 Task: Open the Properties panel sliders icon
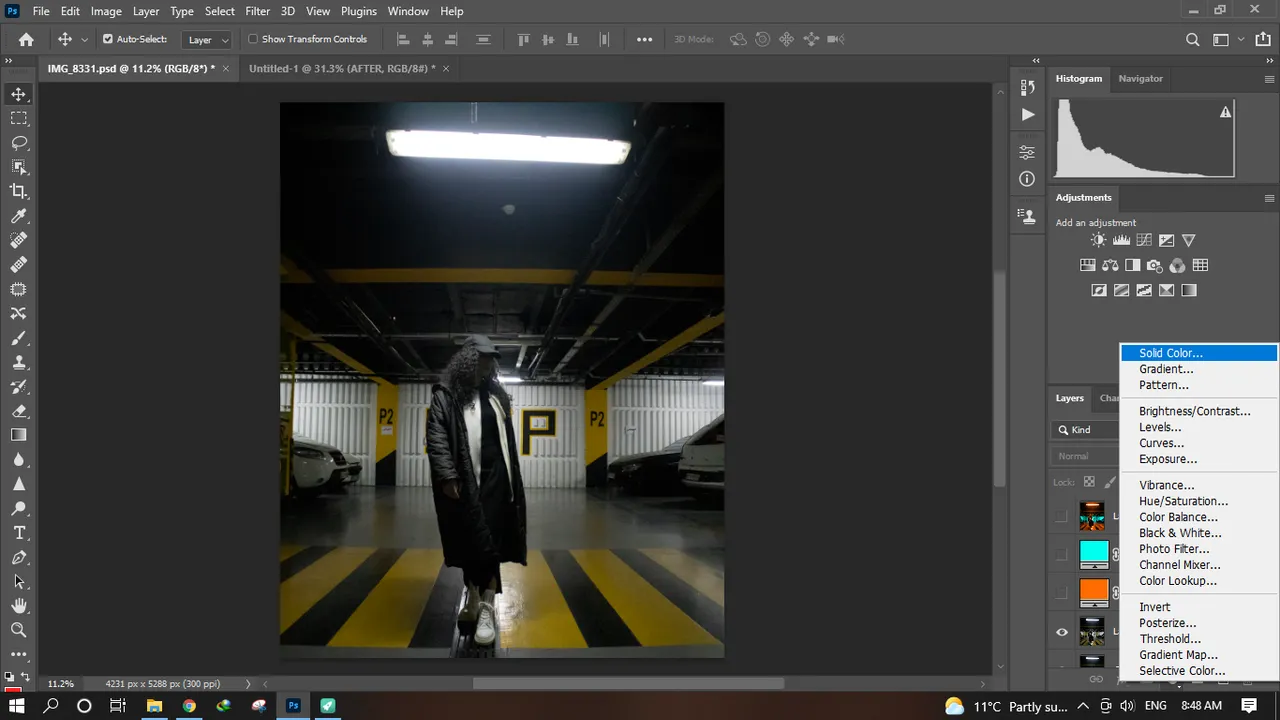click(1027, 153)
